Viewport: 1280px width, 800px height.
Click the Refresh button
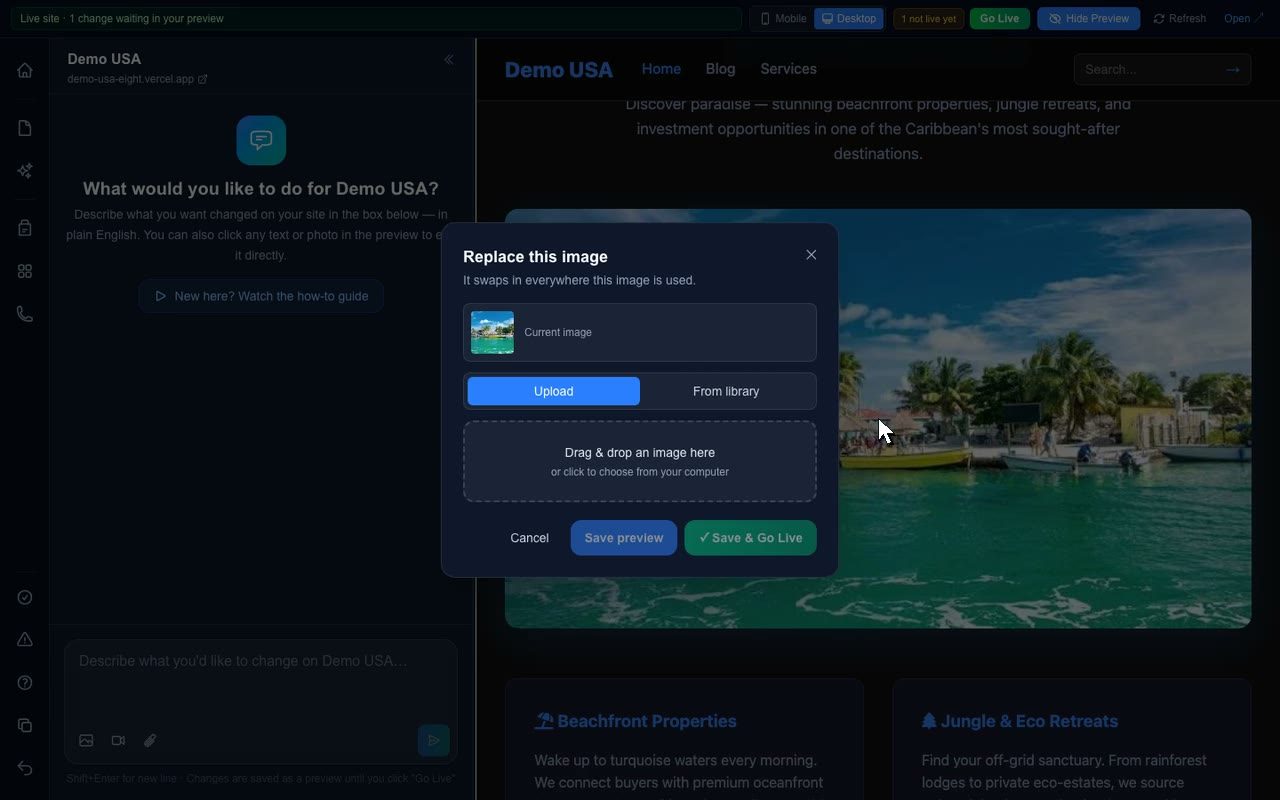[1179, 18]
